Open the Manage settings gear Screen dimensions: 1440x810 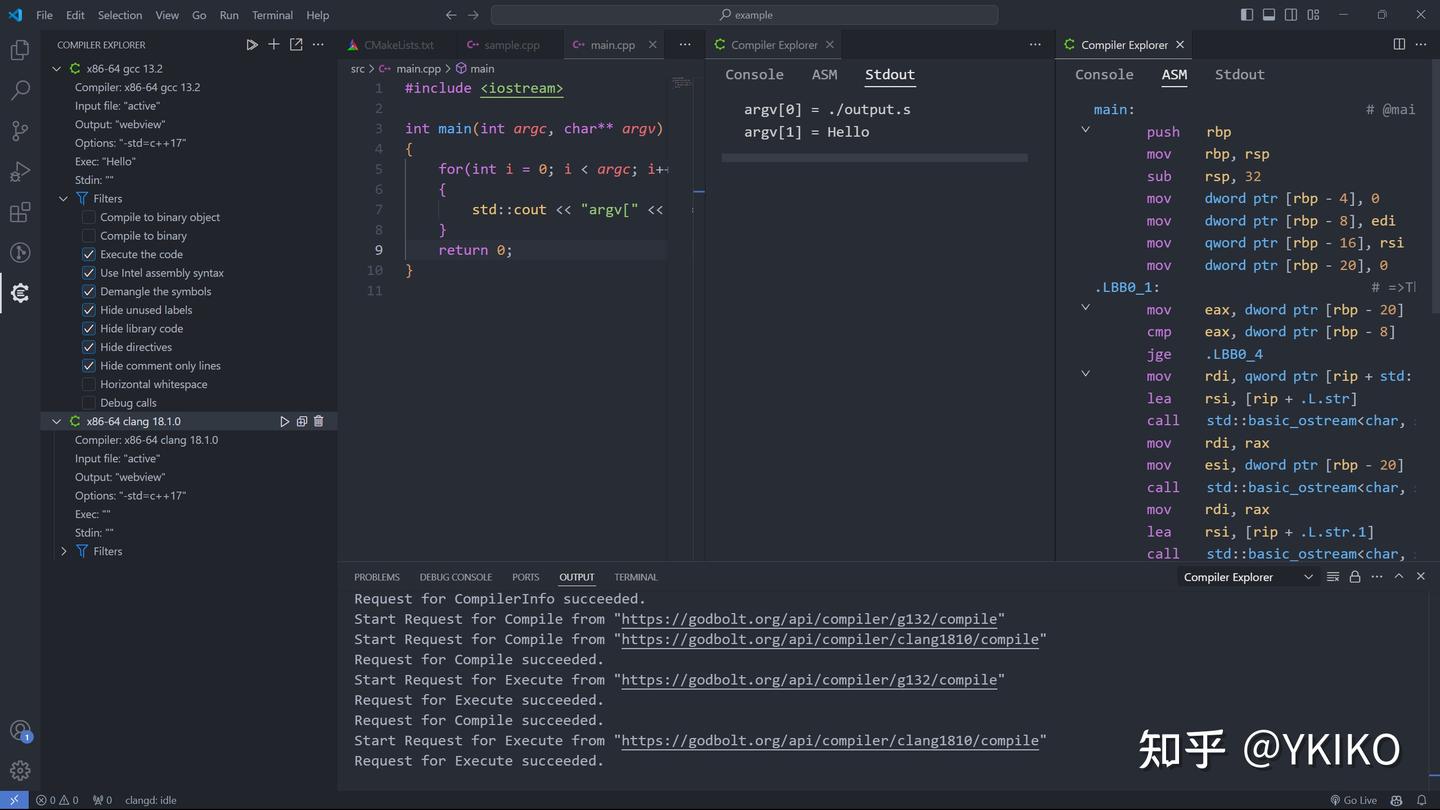pos(20,771)
